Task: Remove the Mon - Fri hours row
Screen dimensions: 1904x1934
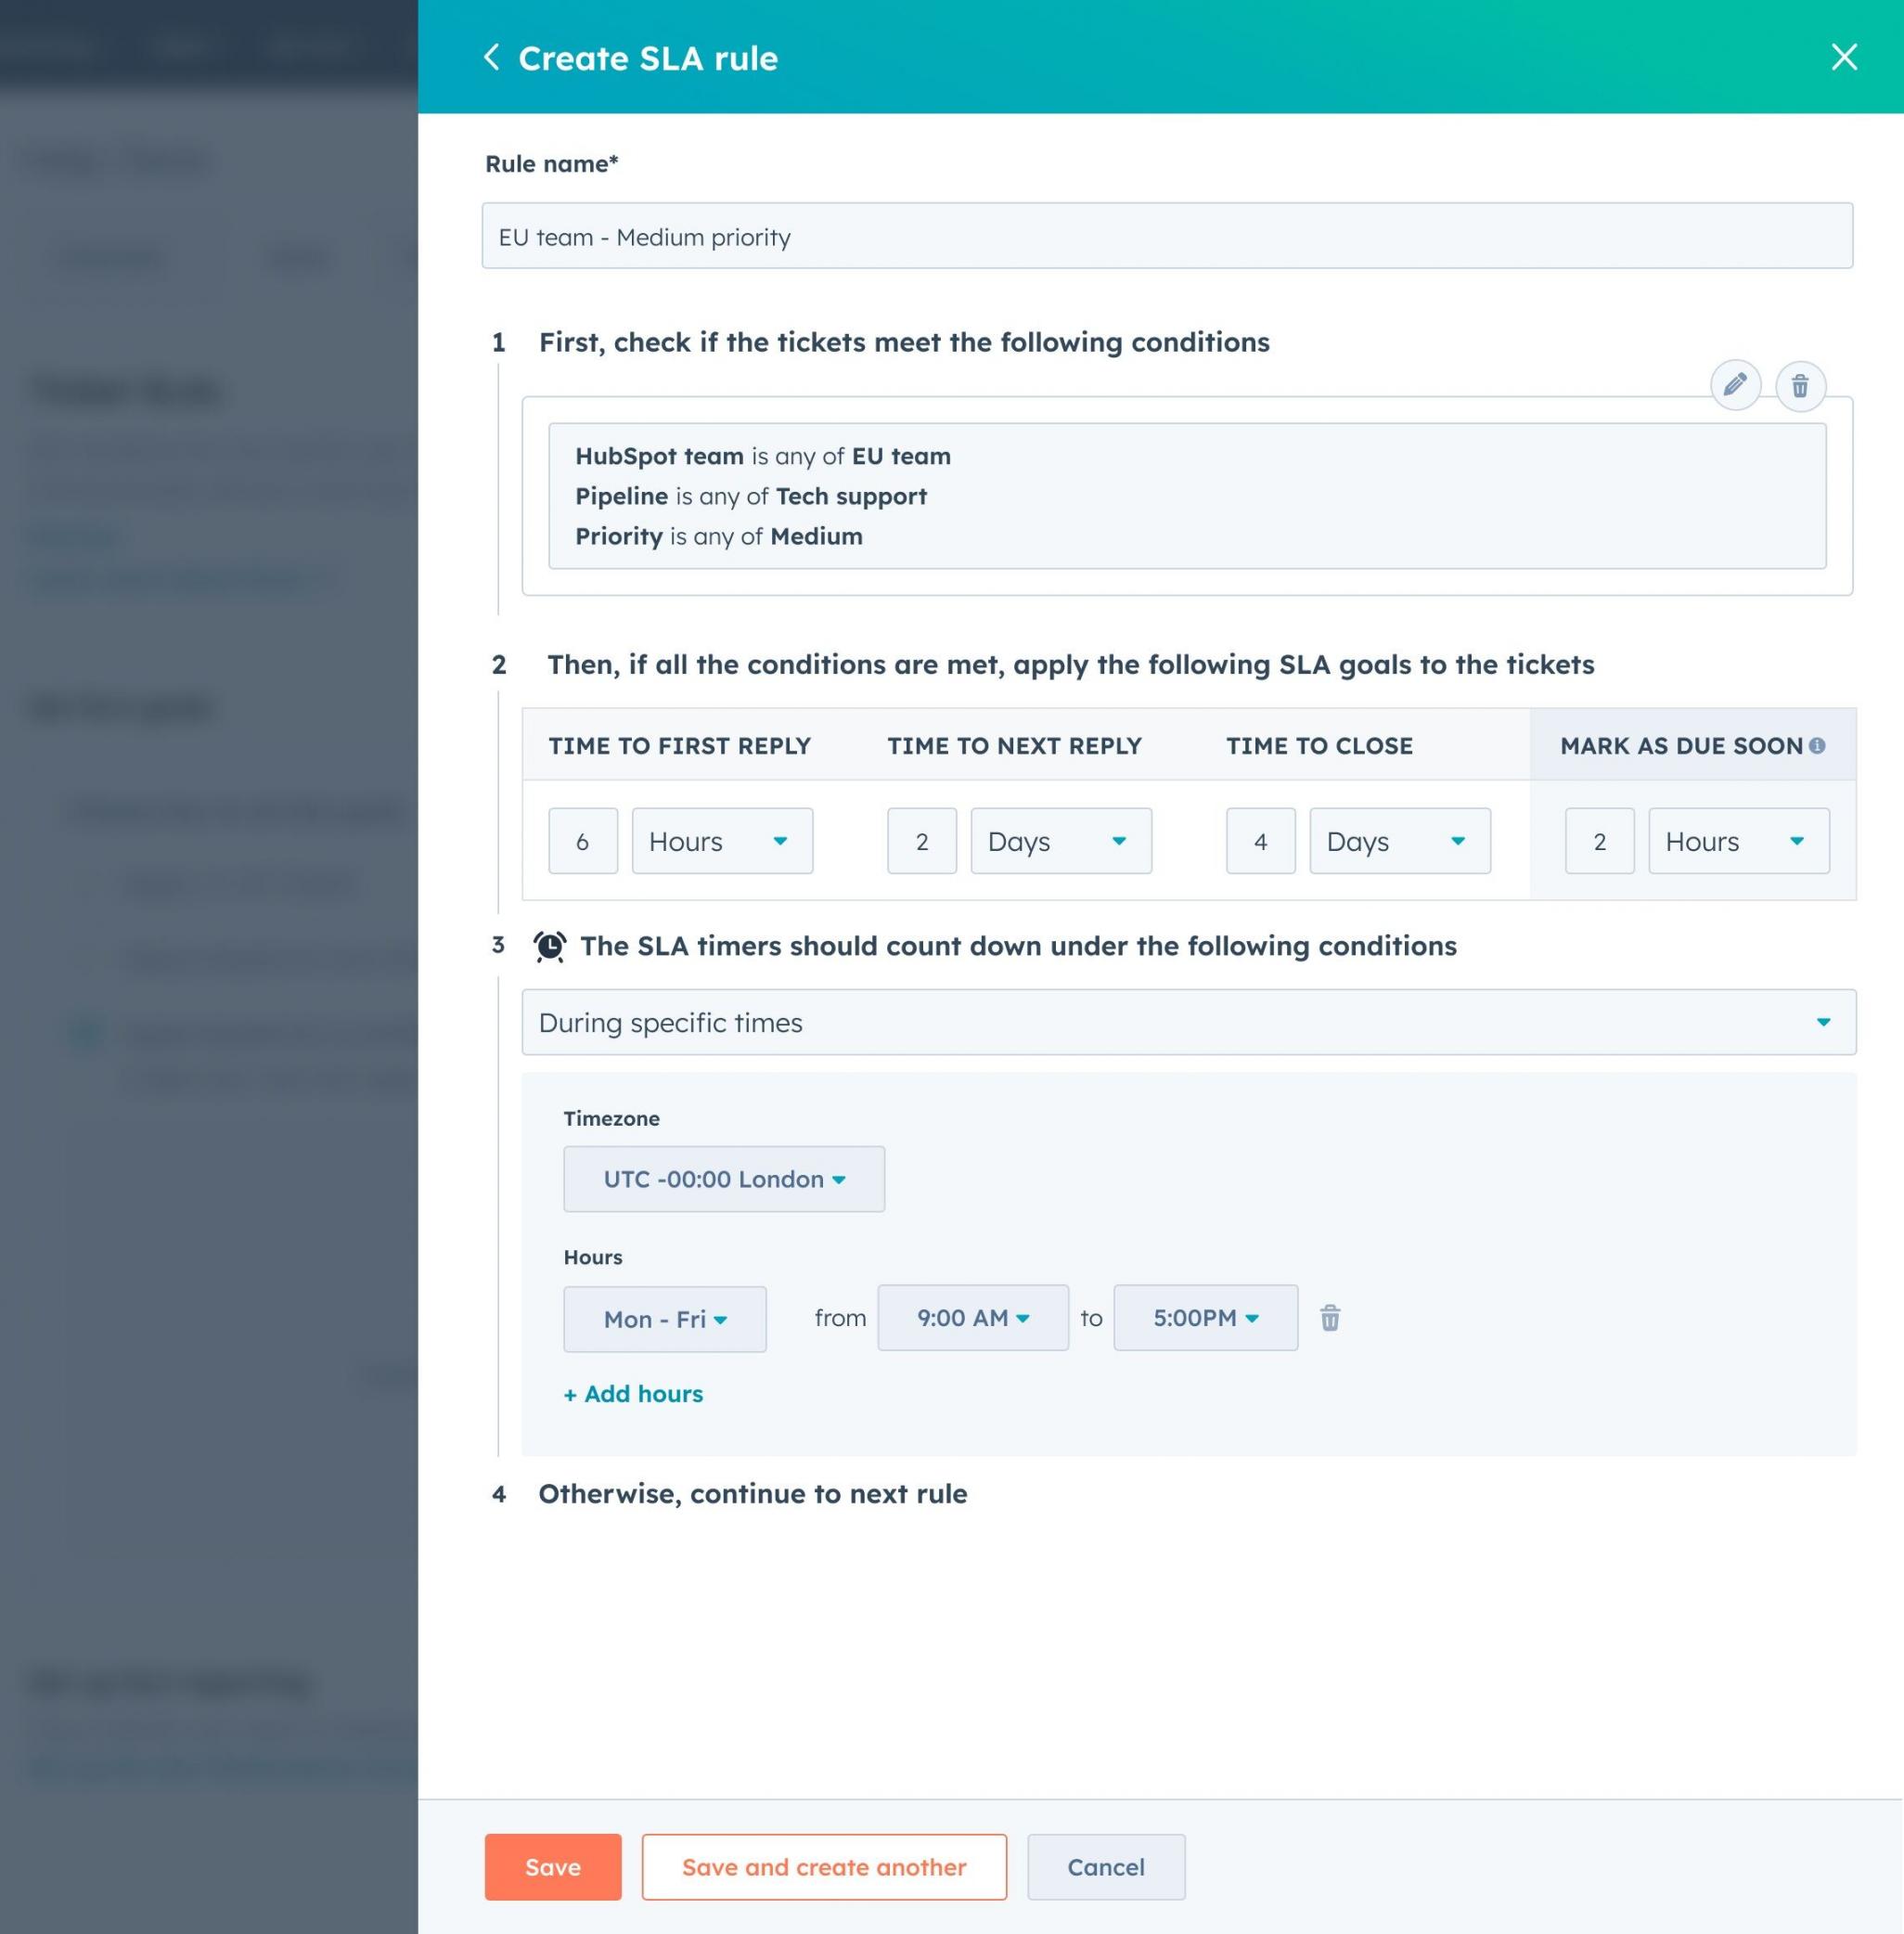Action: pos(1330,1318)
